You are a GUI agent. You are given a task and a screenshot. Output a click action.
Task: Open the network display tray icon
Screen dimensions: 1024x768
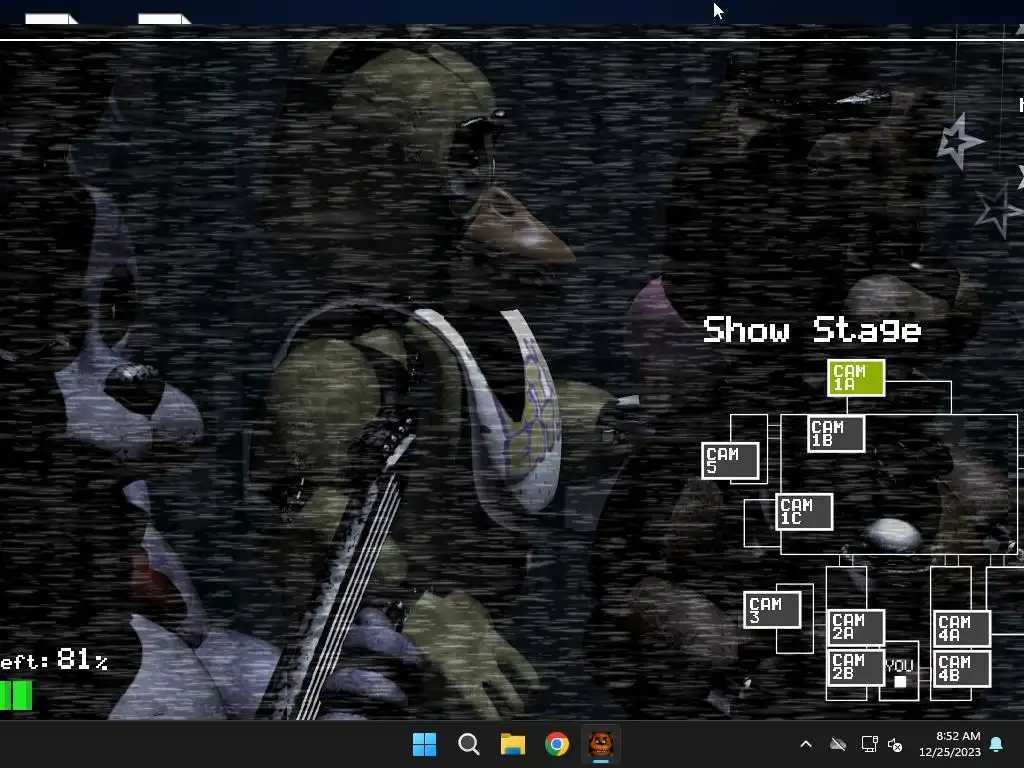click(869, 744)
